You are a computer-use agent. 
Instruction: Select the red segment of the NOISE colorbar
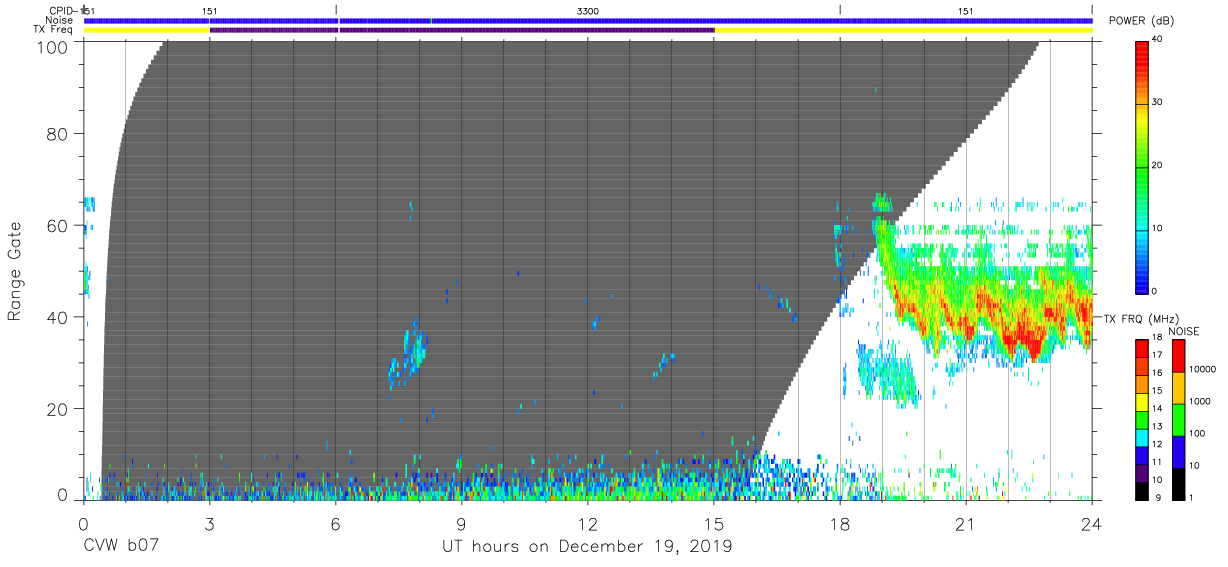[x=1178, y=356]
